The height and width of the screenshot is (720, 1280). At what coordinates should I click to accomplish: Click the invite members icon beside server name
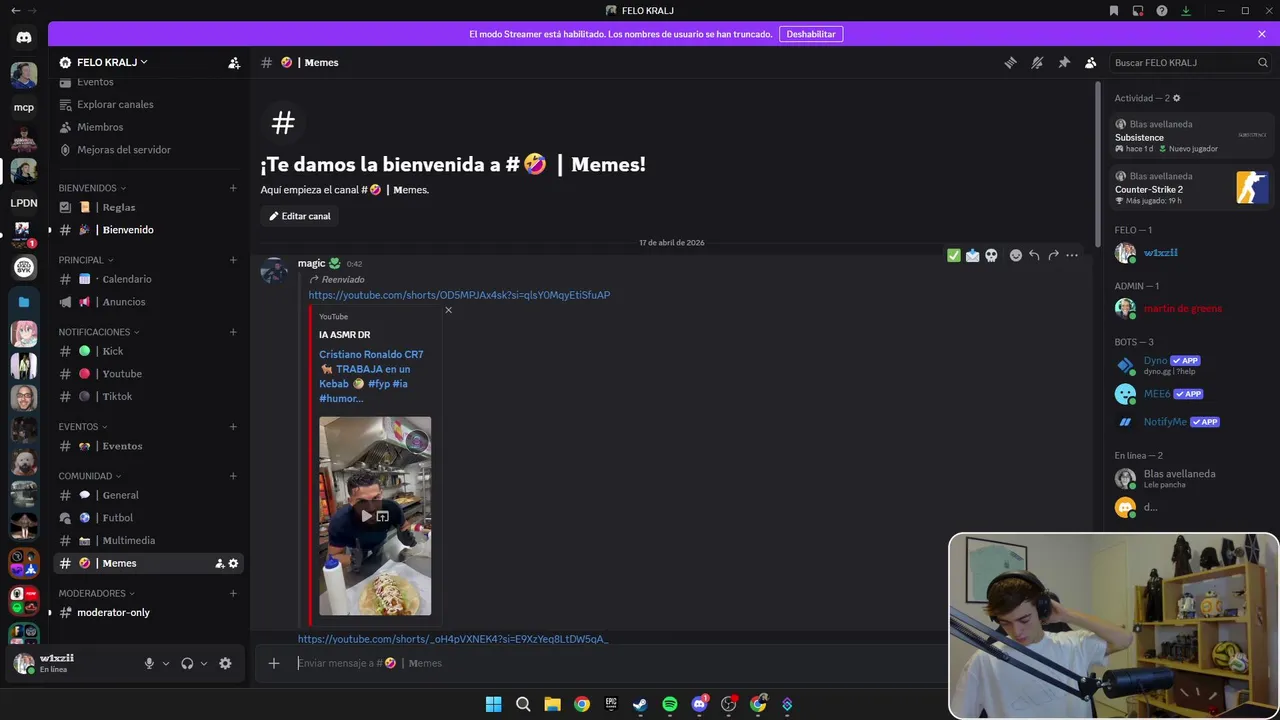pos(234,63)
